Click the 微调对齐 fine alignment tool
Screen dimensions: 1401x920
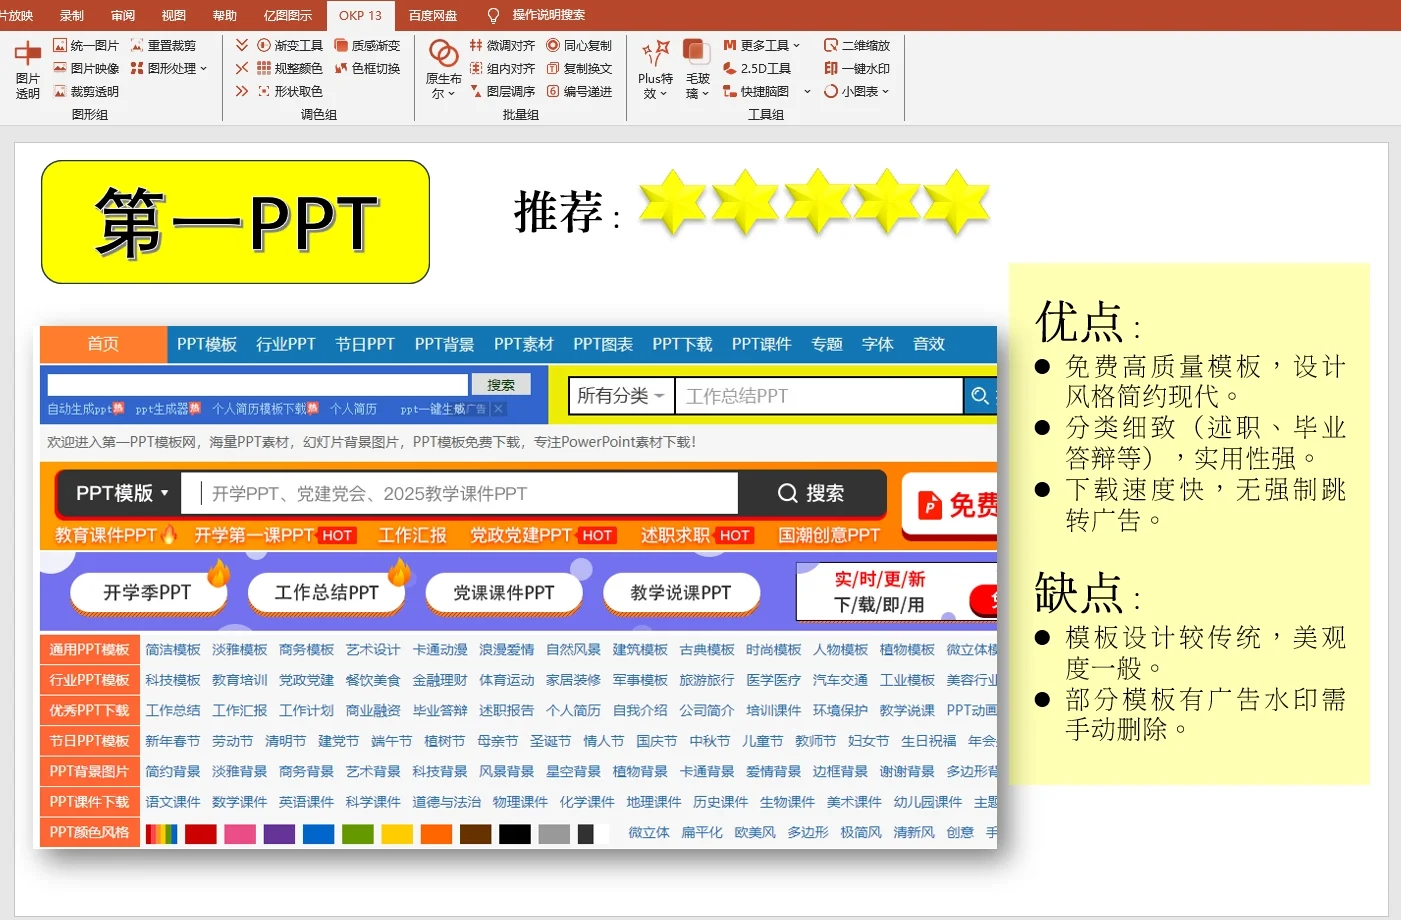point(506,44)
